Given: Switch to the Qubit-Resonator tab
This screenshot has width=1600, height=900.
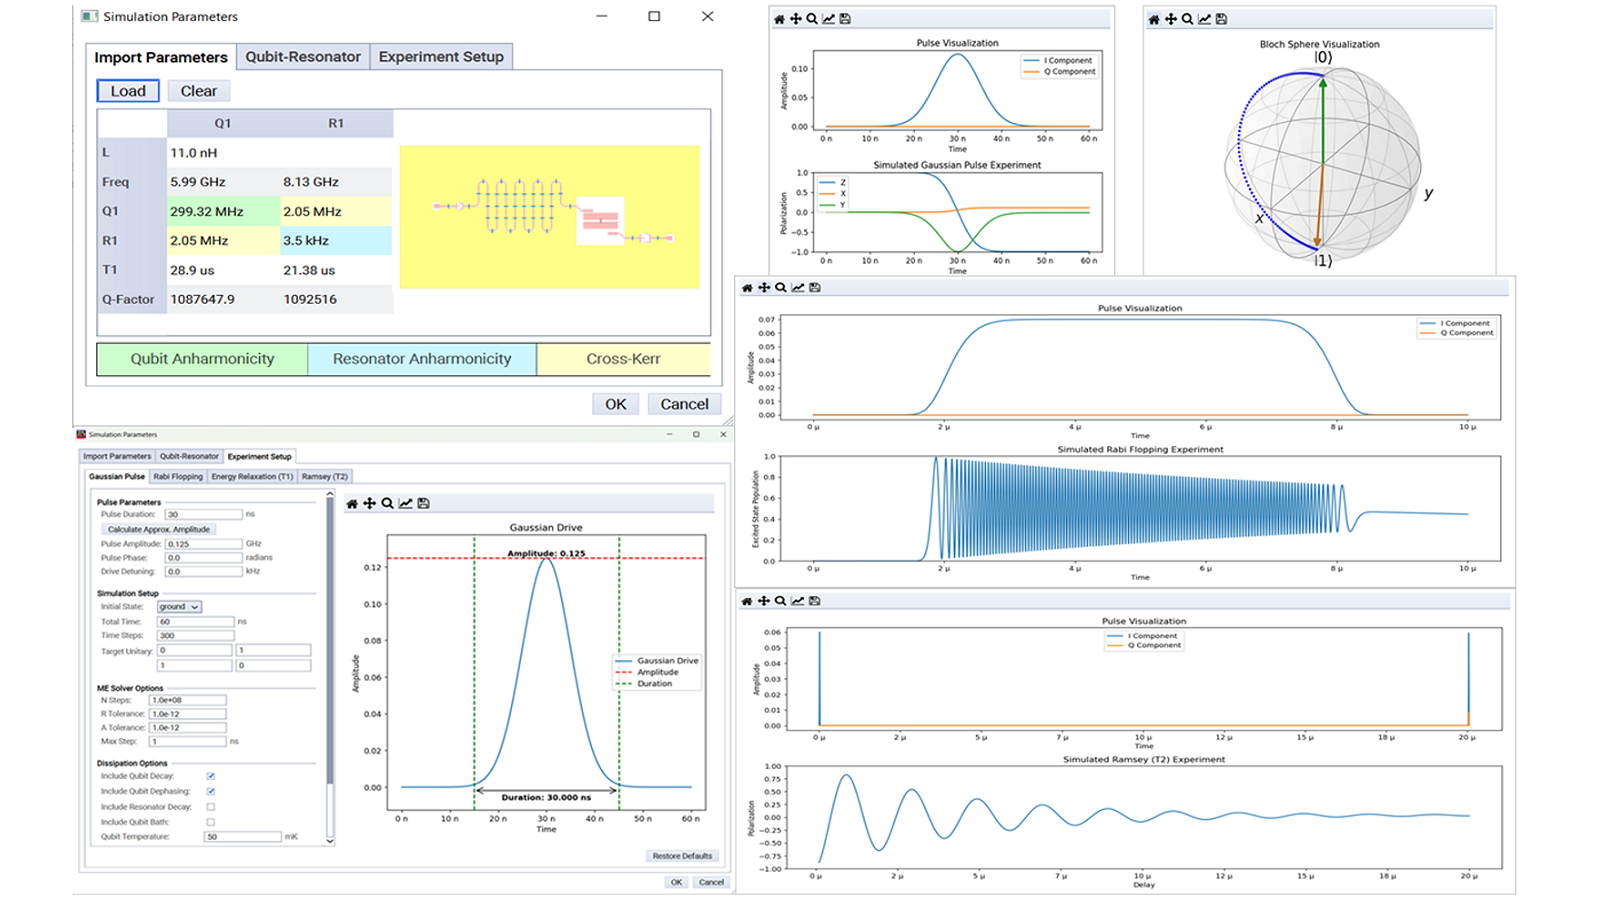Looking at the screenshot, I should [x=303, y=57].
